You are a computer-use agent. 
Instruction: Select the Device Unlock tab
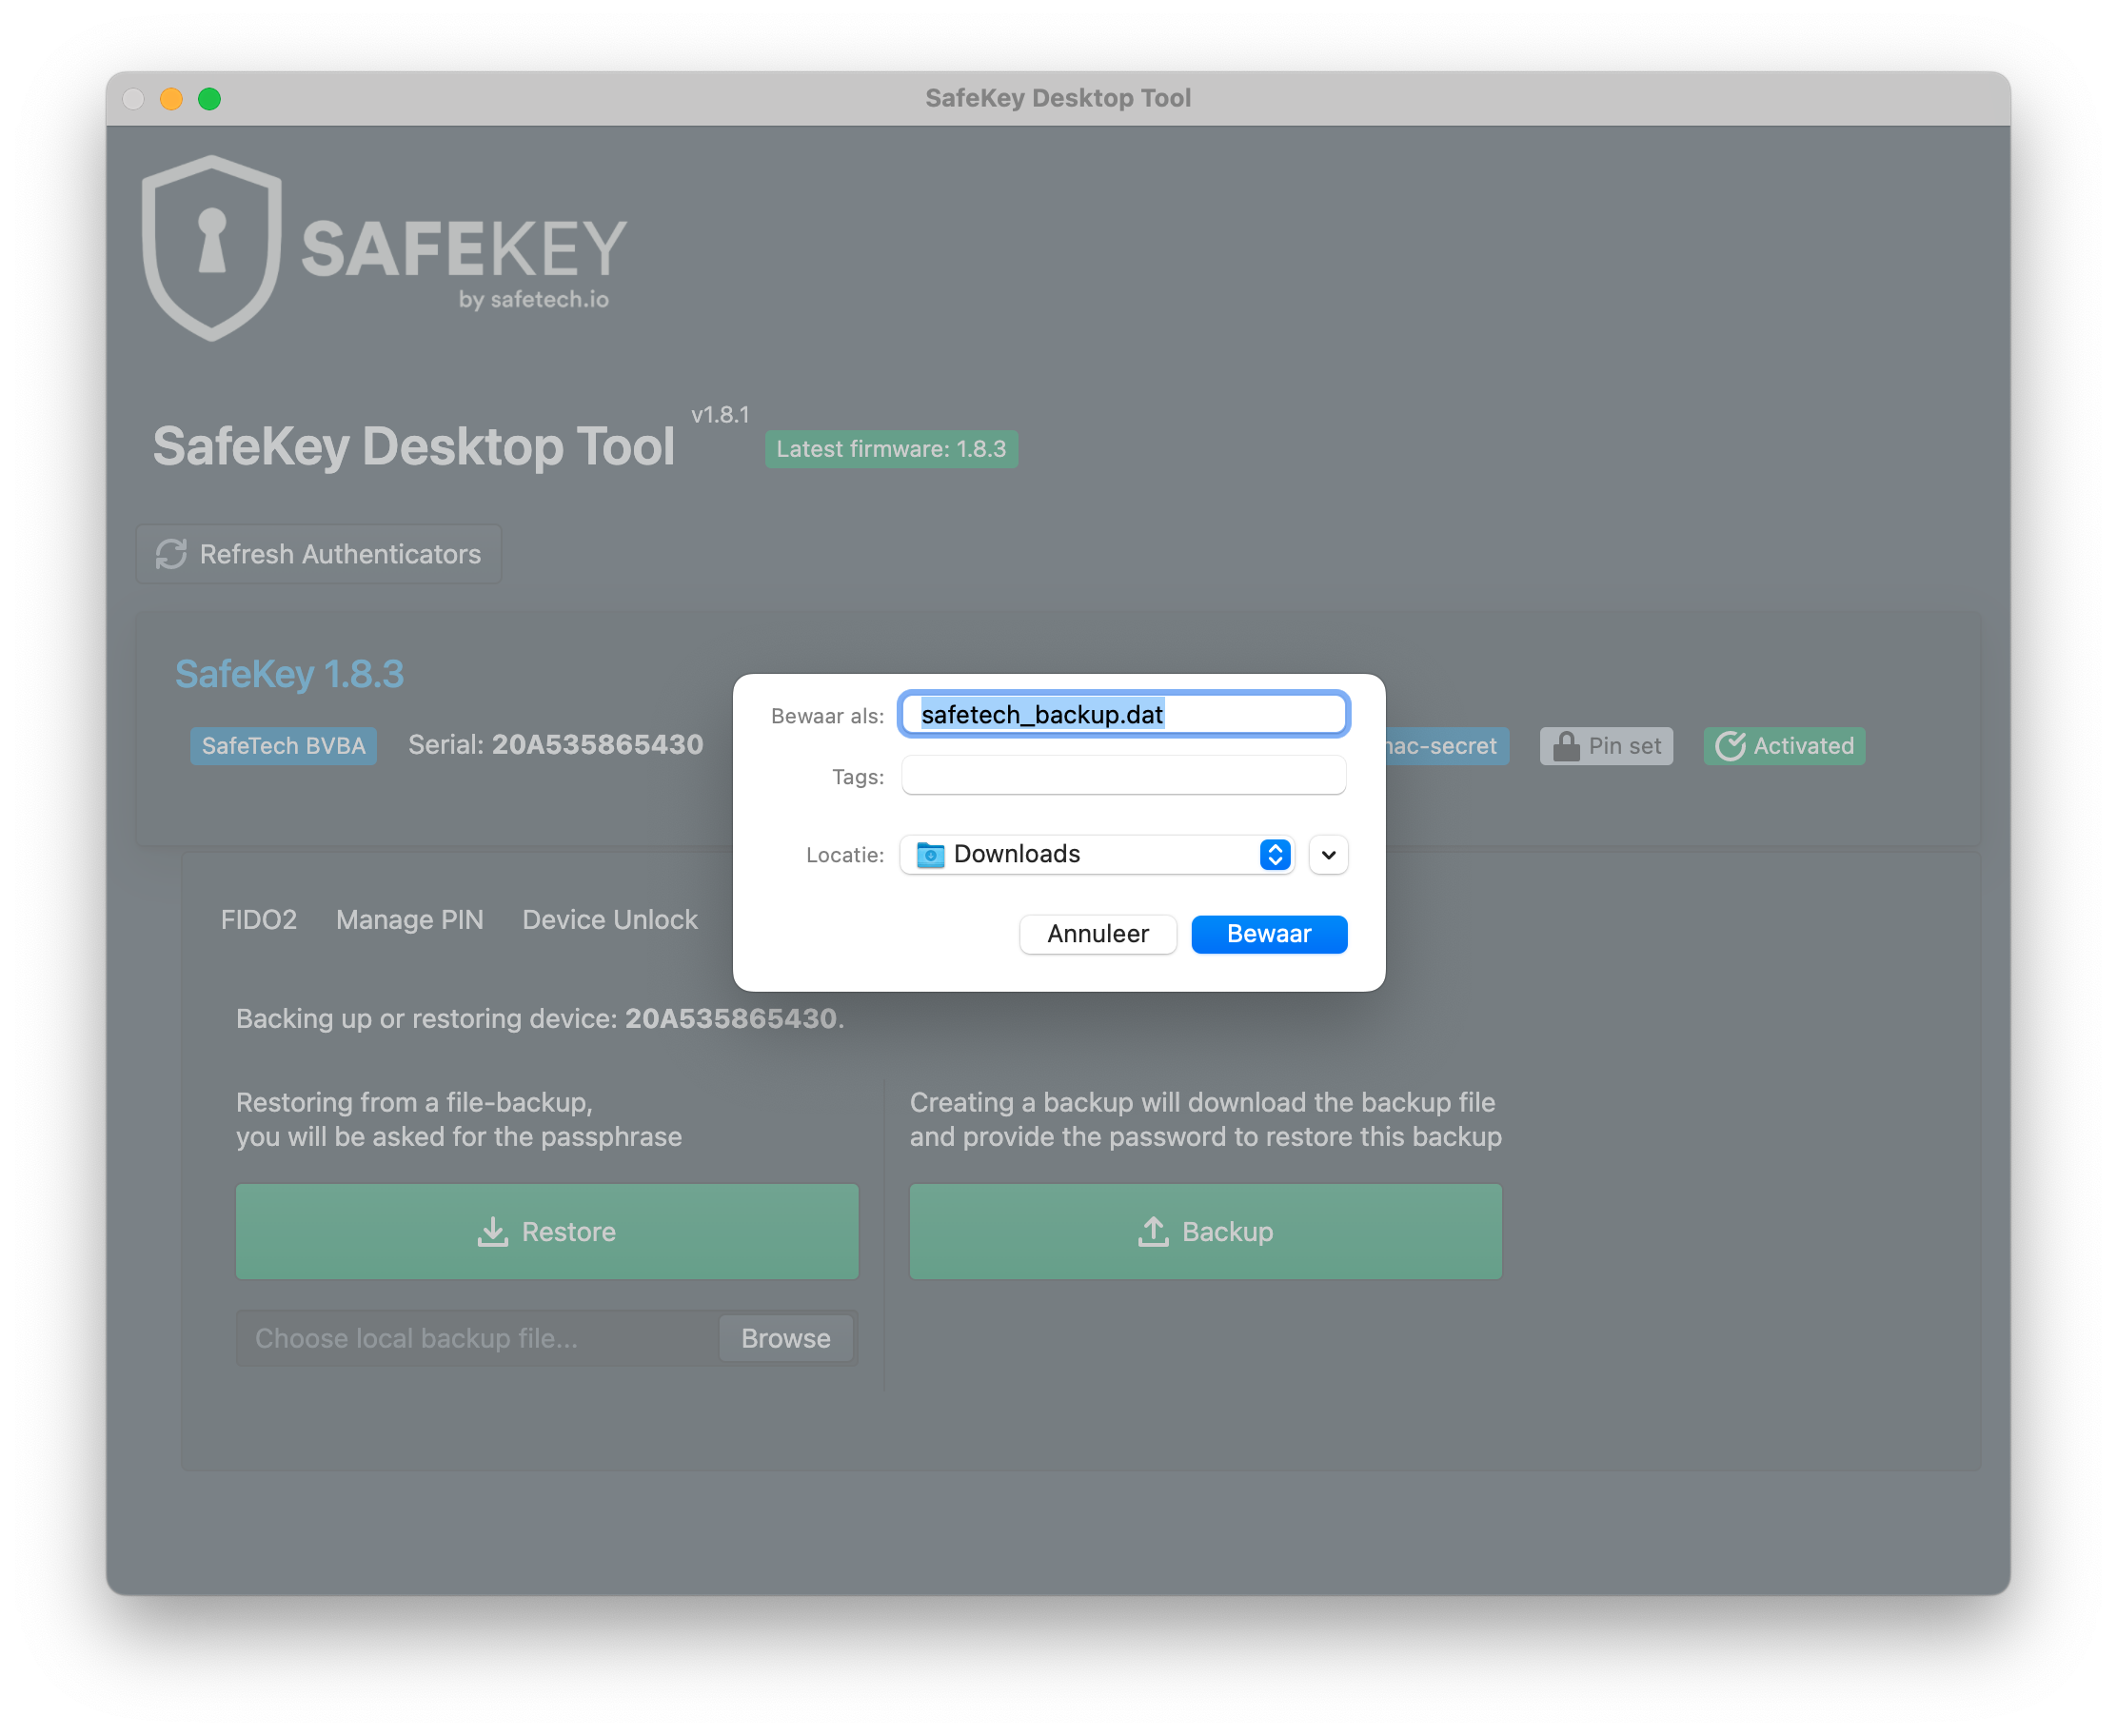[x=610, y=919]
